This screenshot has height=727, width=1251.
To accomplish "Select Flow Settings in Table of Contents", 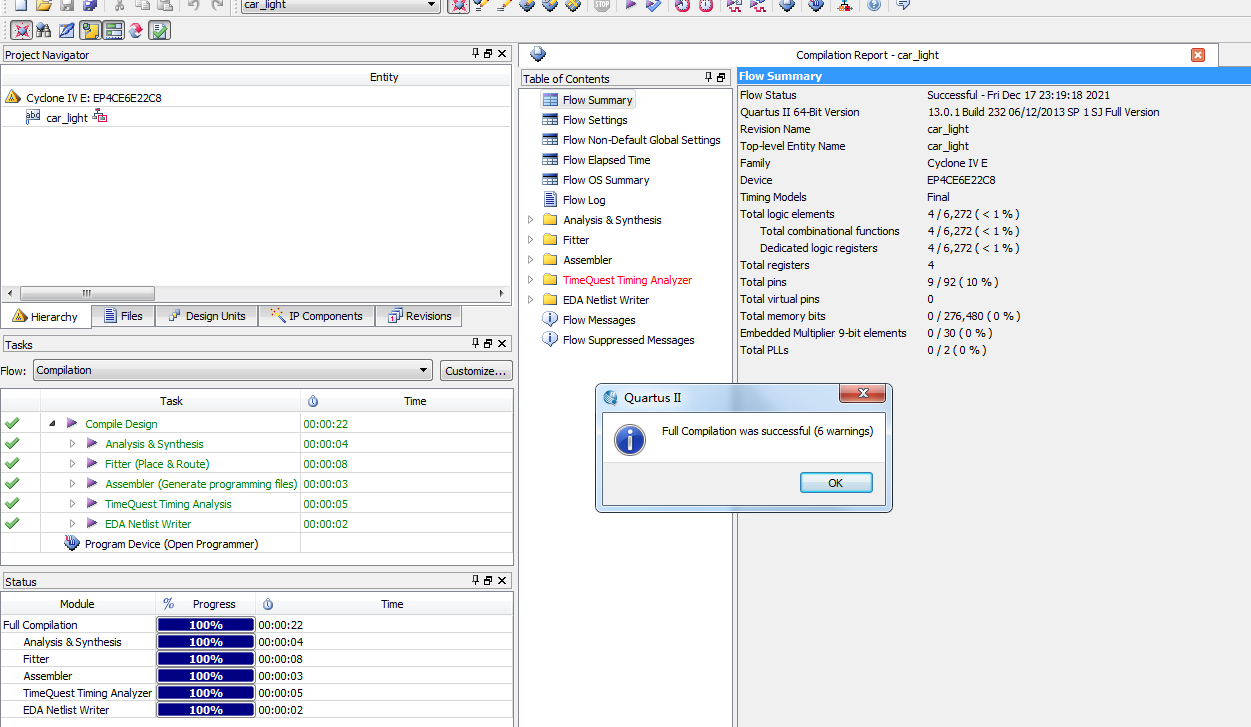I will 595,120.
